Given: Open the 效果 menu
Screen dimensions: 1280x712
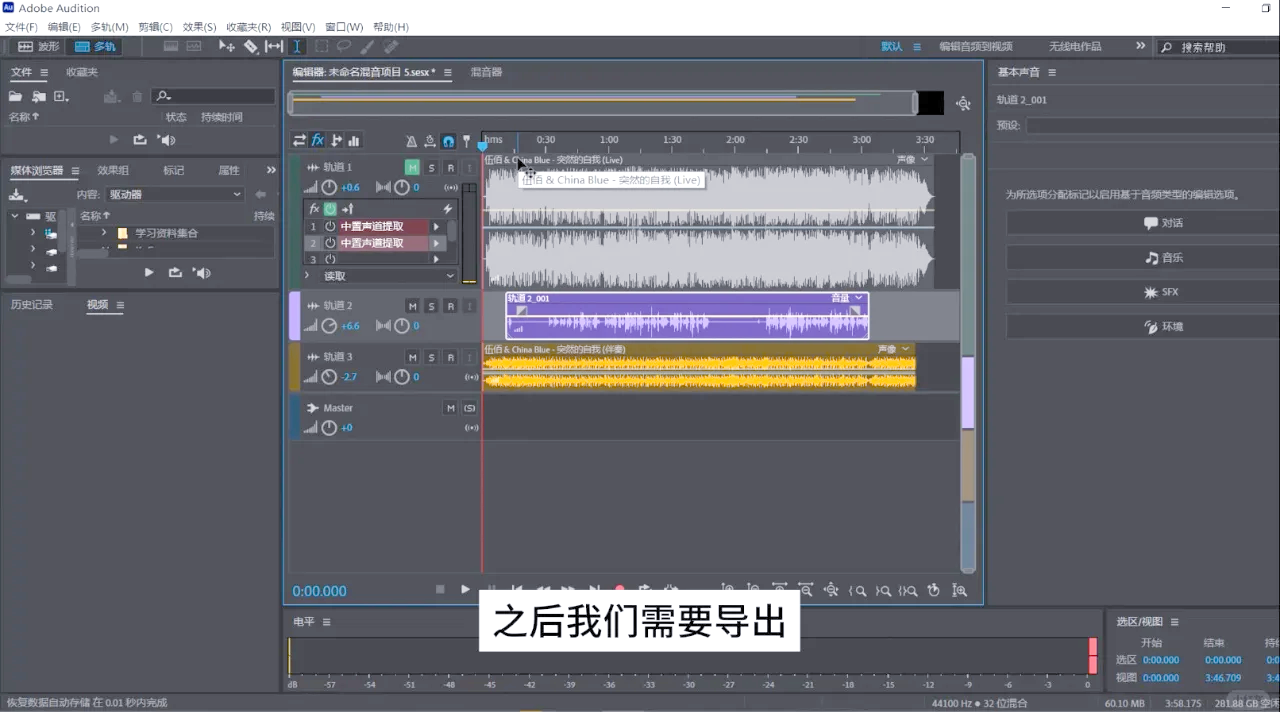Looking at the screenshot, I should (x=196, y=26).
